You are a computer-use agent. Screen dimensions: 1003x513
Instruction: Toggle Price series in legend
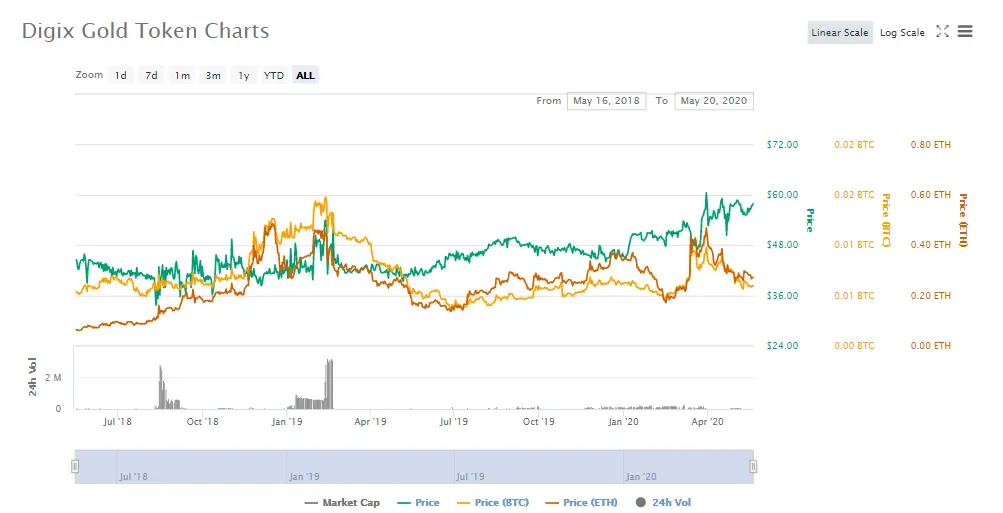(x=418, y=503)
